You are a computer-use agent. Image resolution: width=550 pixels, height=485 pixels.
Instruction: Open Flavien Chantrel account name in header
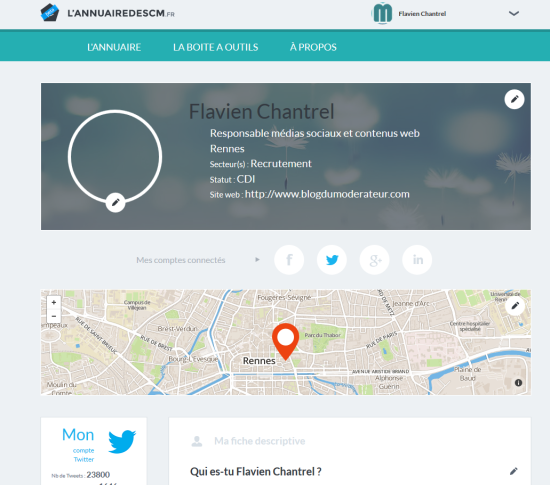[x=422, y=14]
